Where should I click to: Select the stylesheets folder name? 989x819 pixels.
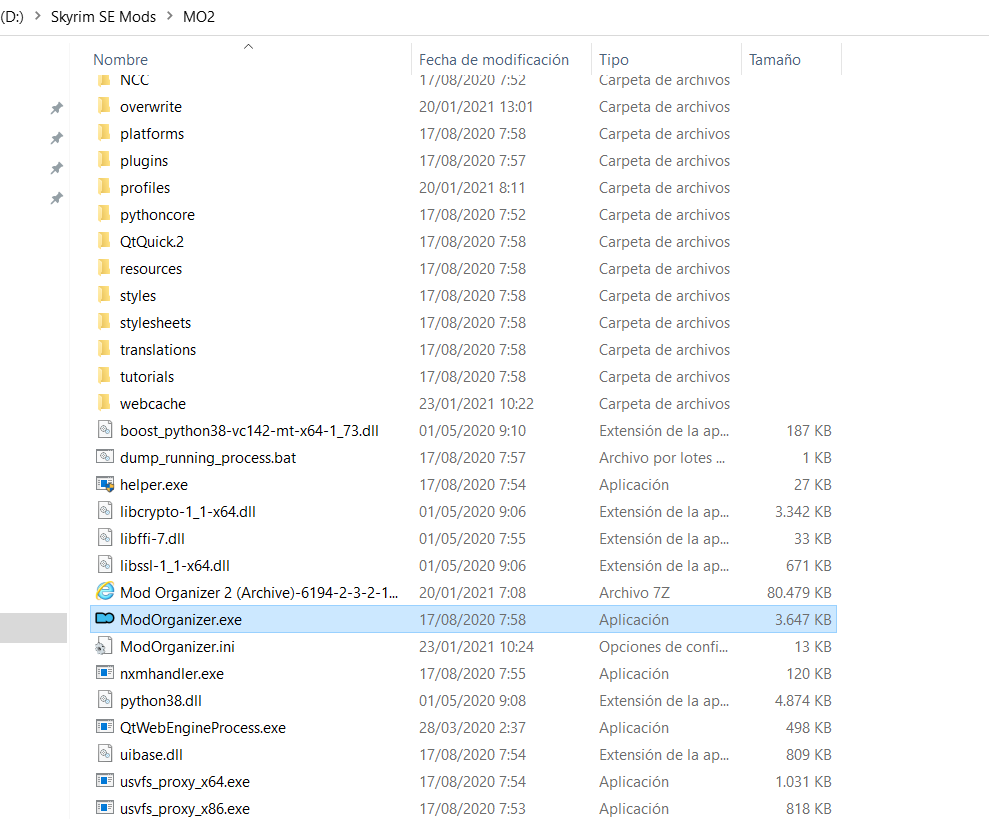pos(155,322)
